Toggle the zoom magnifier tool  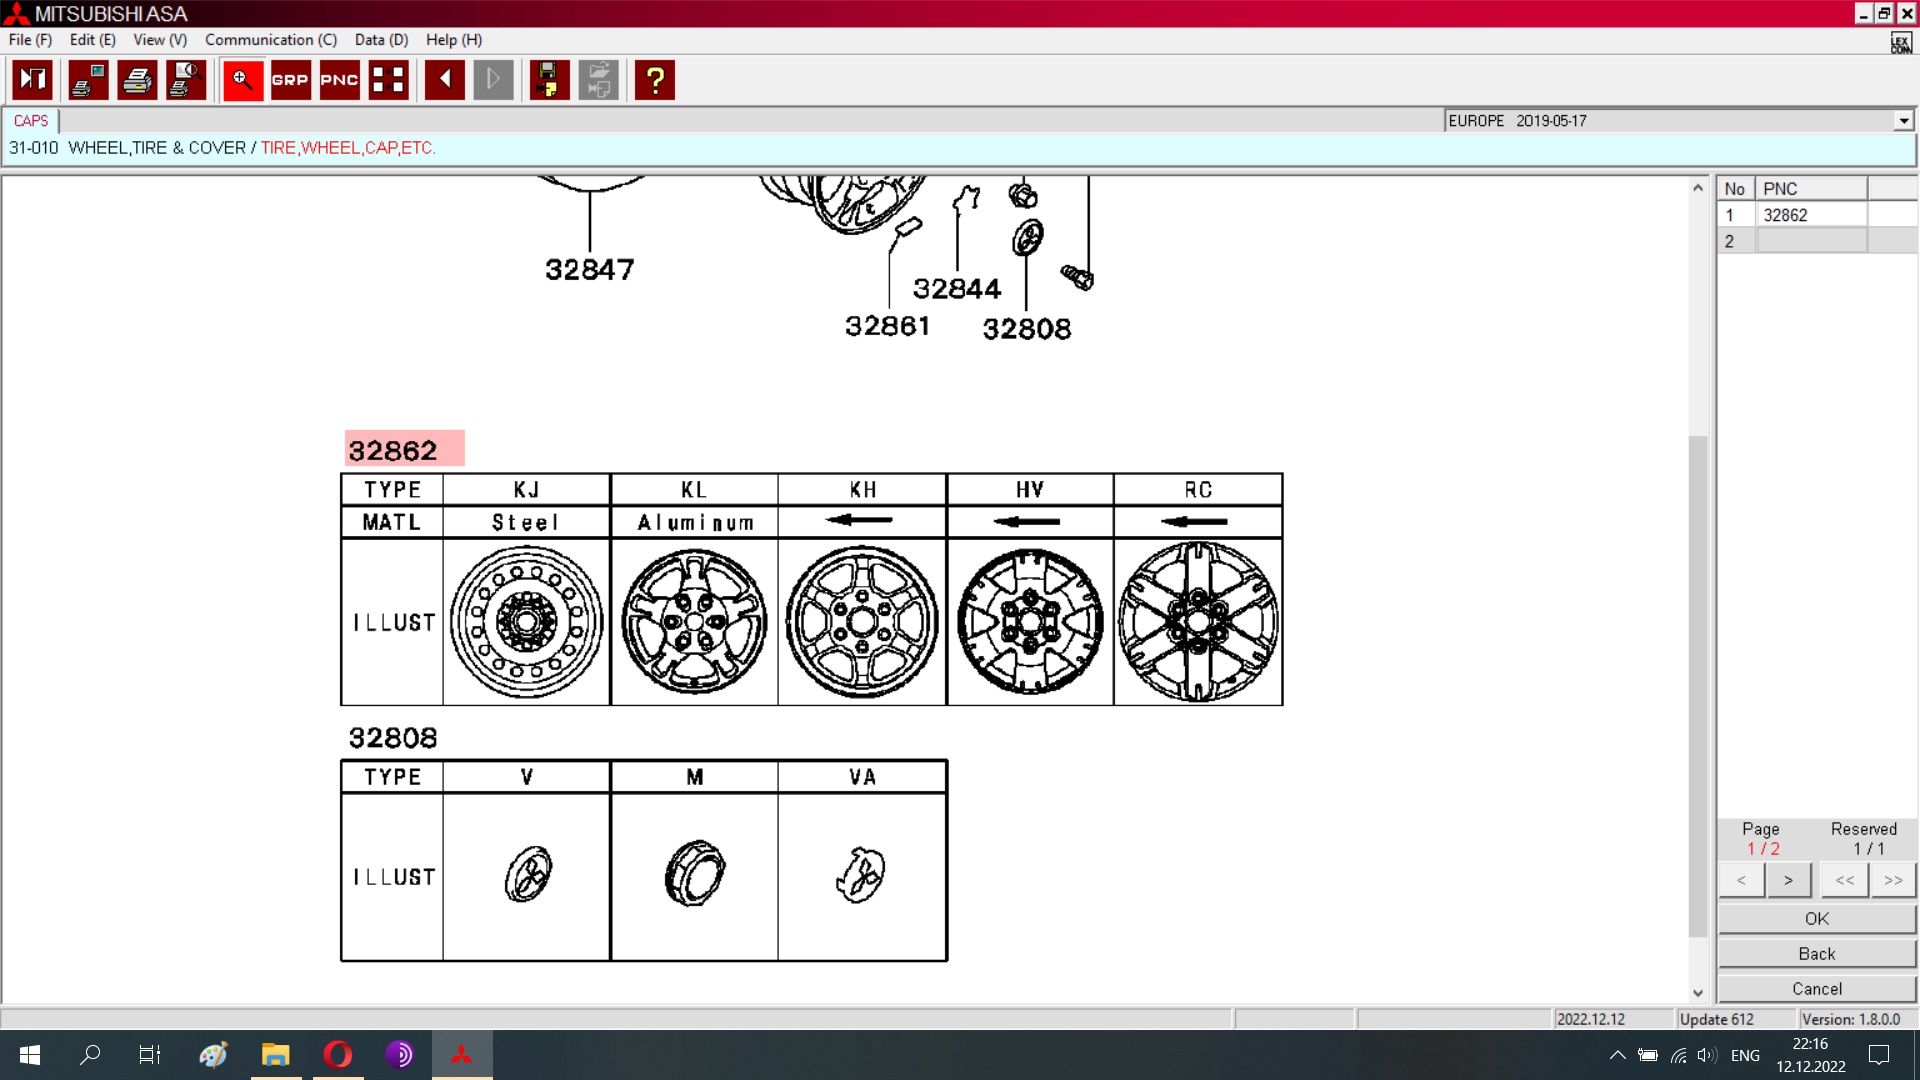242,80
